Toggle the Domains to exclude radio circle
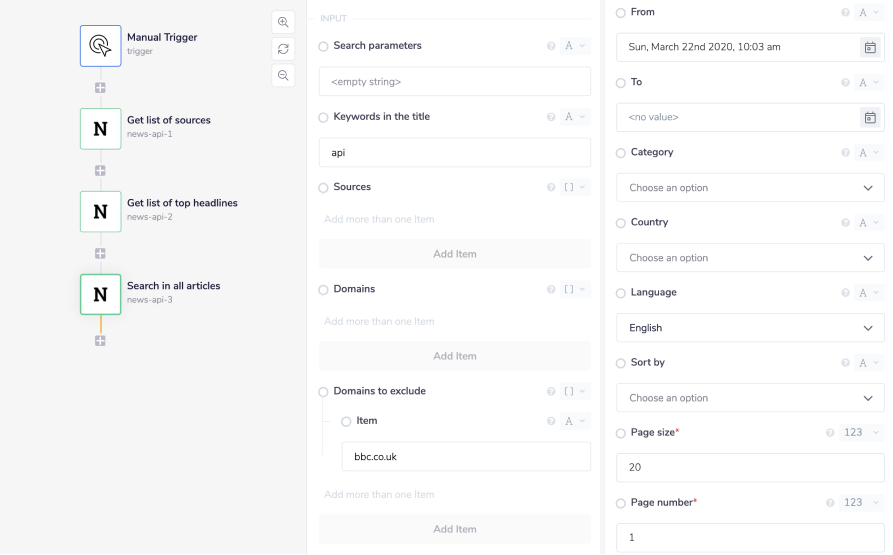893x555 pixels. pyautogui.click(x=323, y=391)
